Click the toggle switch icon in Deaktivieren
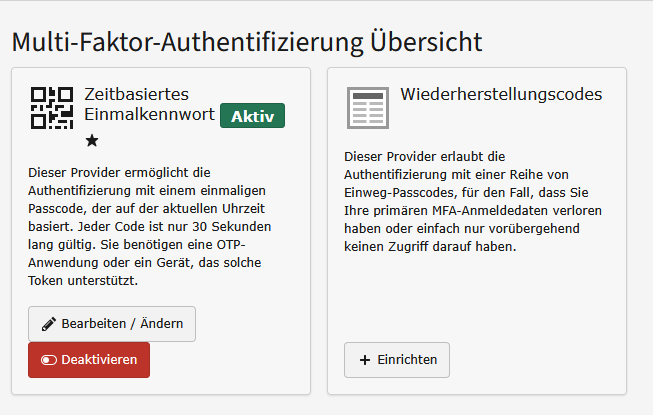The width and height of the screenshot is (653, 415). (49, 360)
